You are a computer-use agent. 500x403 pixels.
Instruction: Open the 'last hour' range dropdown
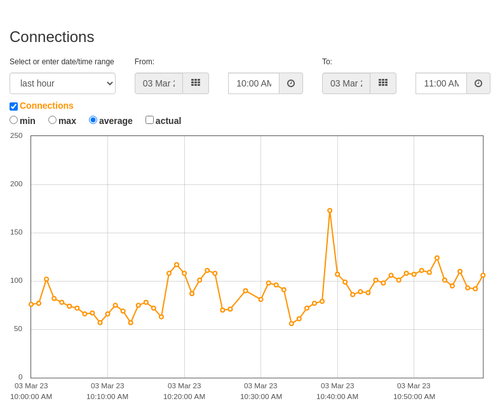[63, 83]
